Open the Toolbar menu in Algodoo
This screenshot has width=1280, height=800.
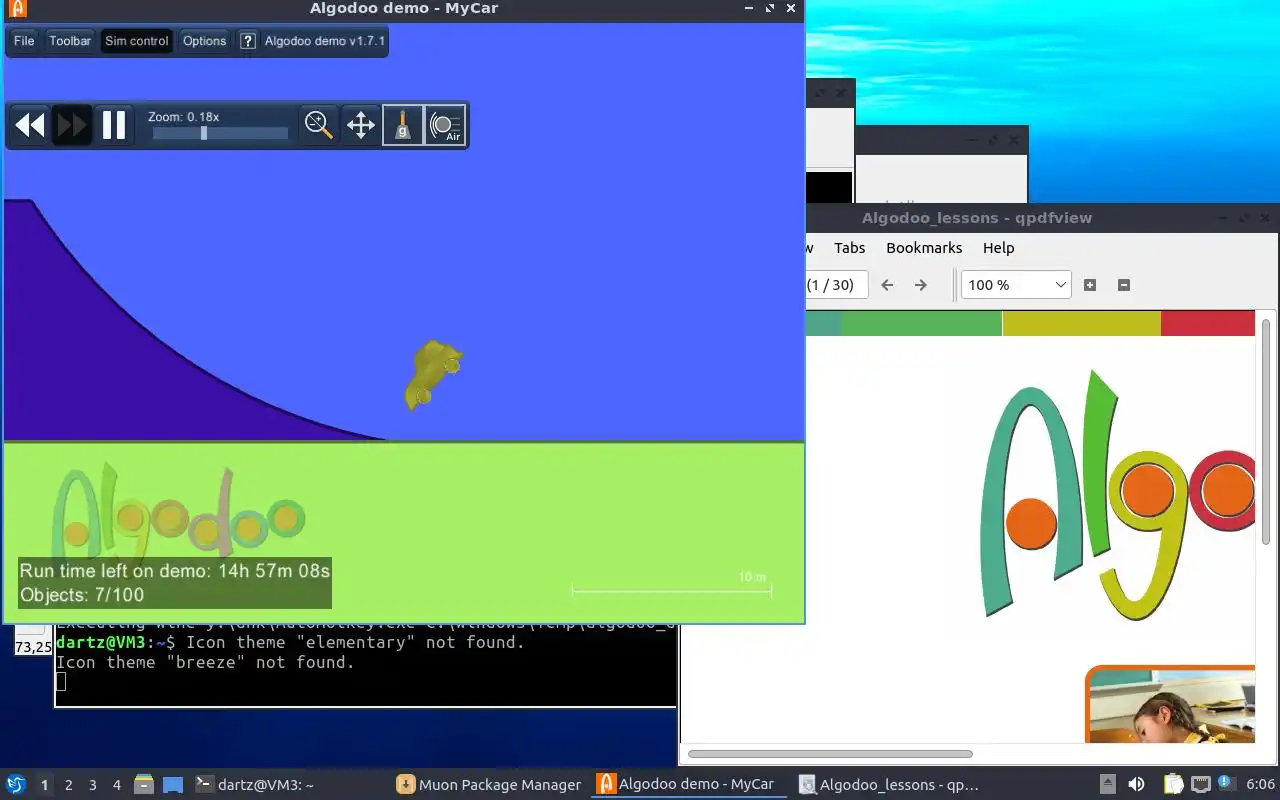click(x=70, y=41)
